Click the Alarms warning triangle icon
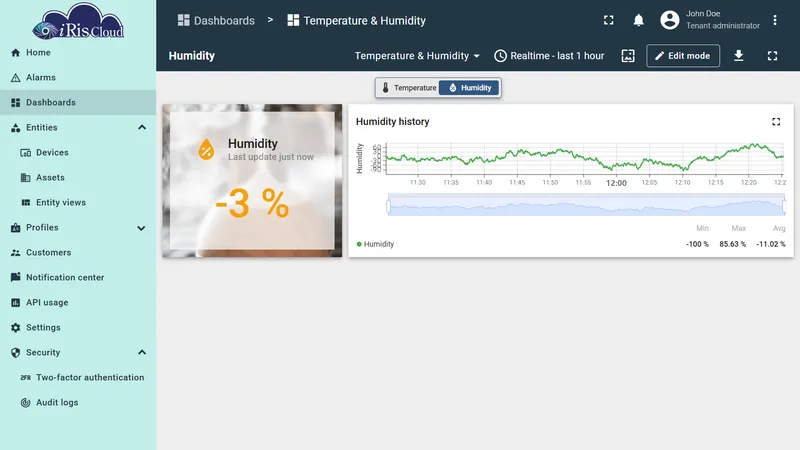Screen dimensions: 800x450 pos(15,78)
